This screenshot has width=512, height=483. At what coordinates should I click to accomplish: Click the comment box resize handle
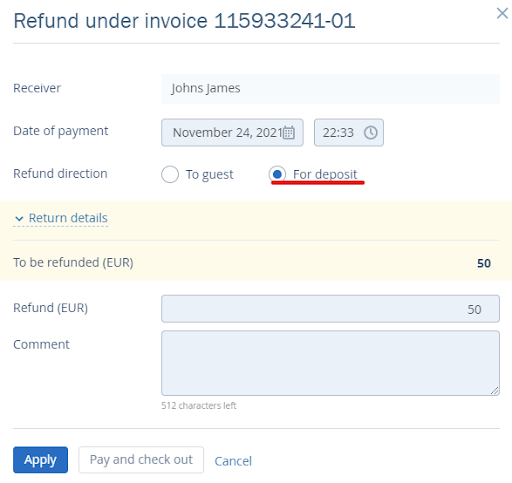[x=495, y=391]
